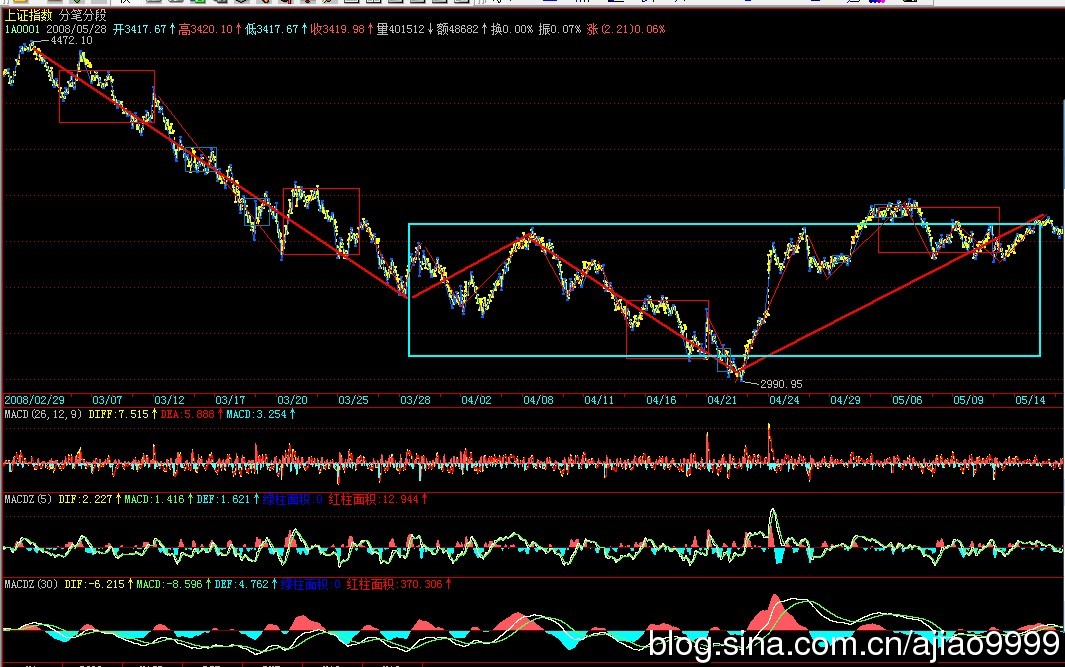Screen dimensions: 1065x667
Task: Click 红柱面积:370.306 in the MACDZ(30) panel
Action: click(x=397, y=584)
